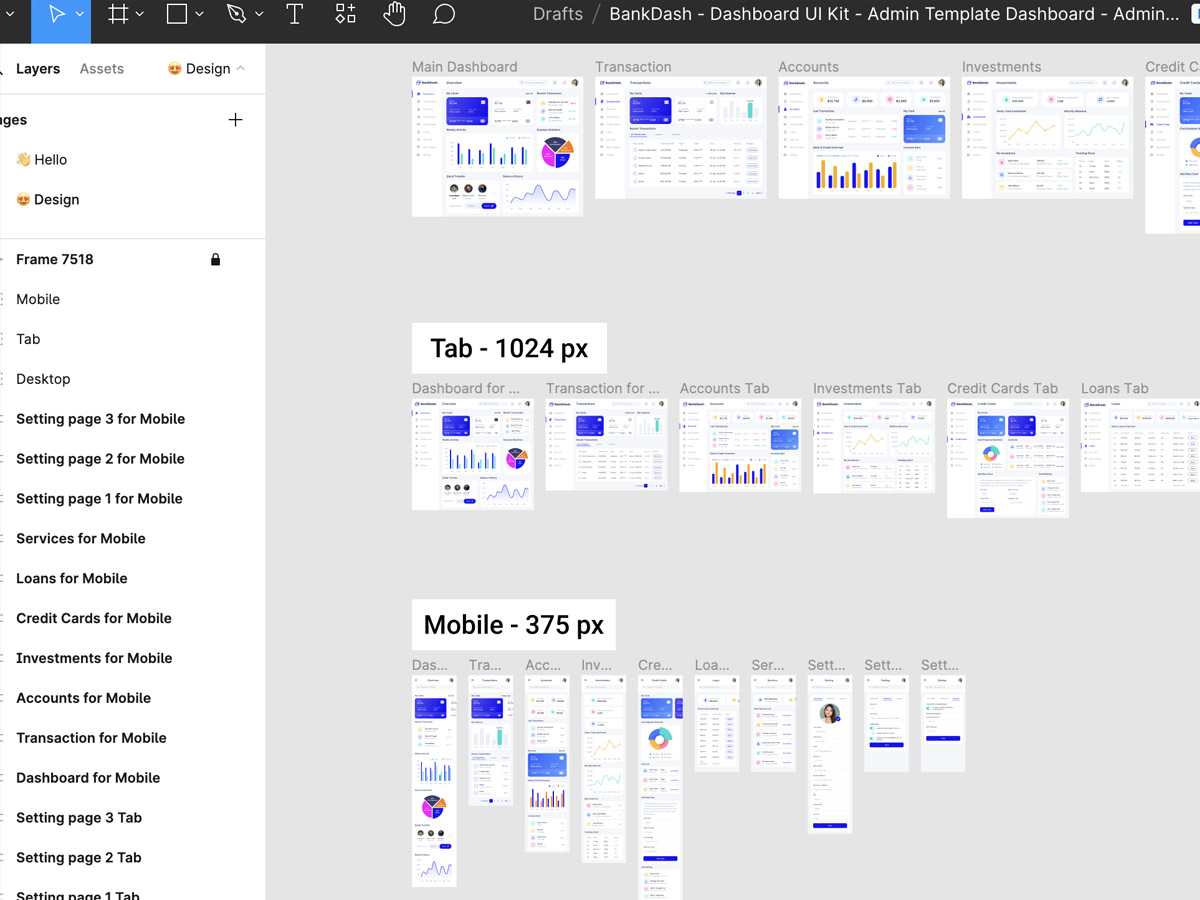
Task: Select the Frame tool
Action: [118, 14]
